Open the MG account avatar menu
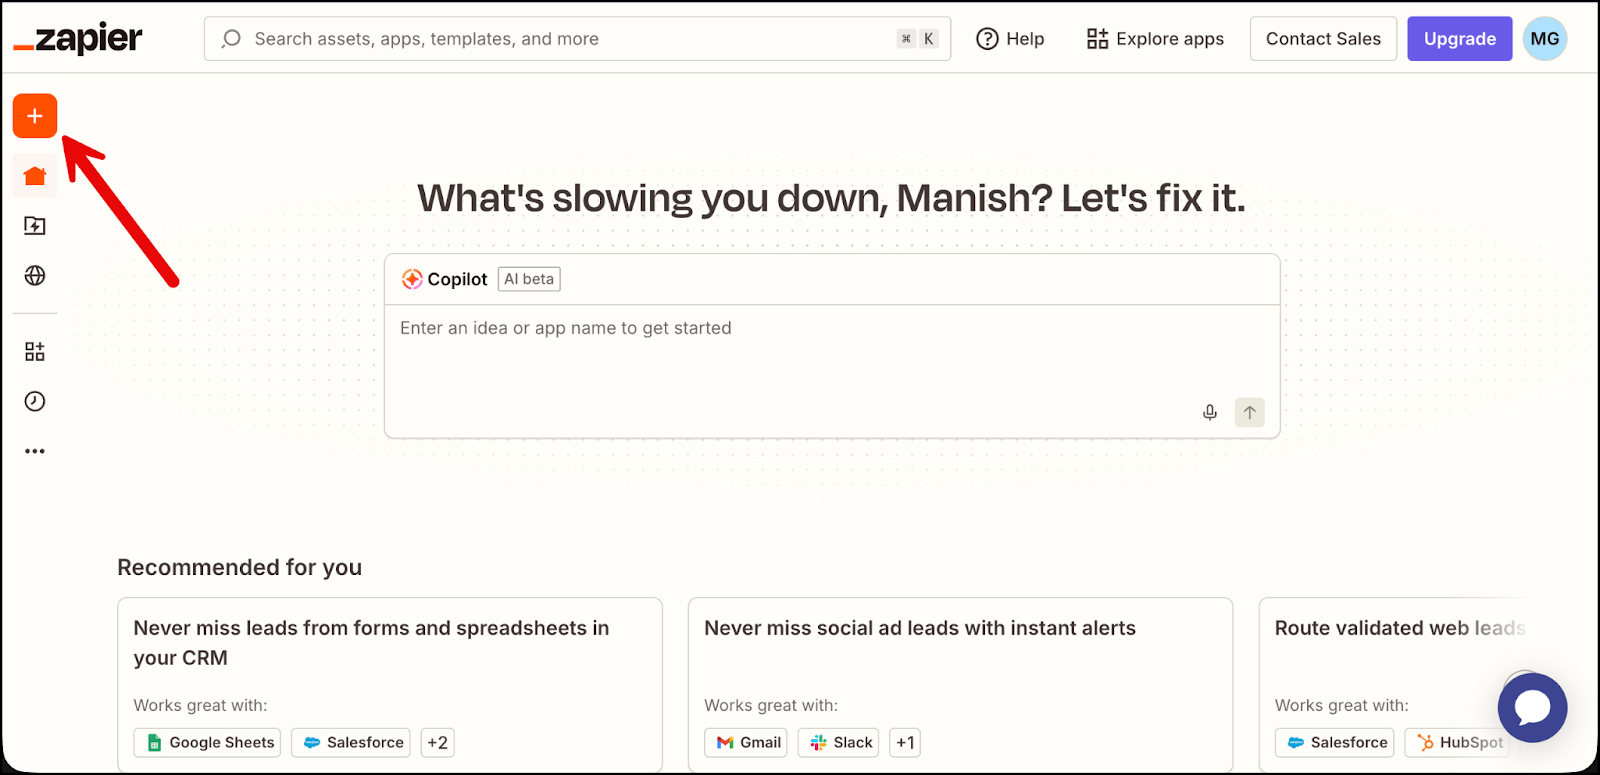 point(1545,39)
